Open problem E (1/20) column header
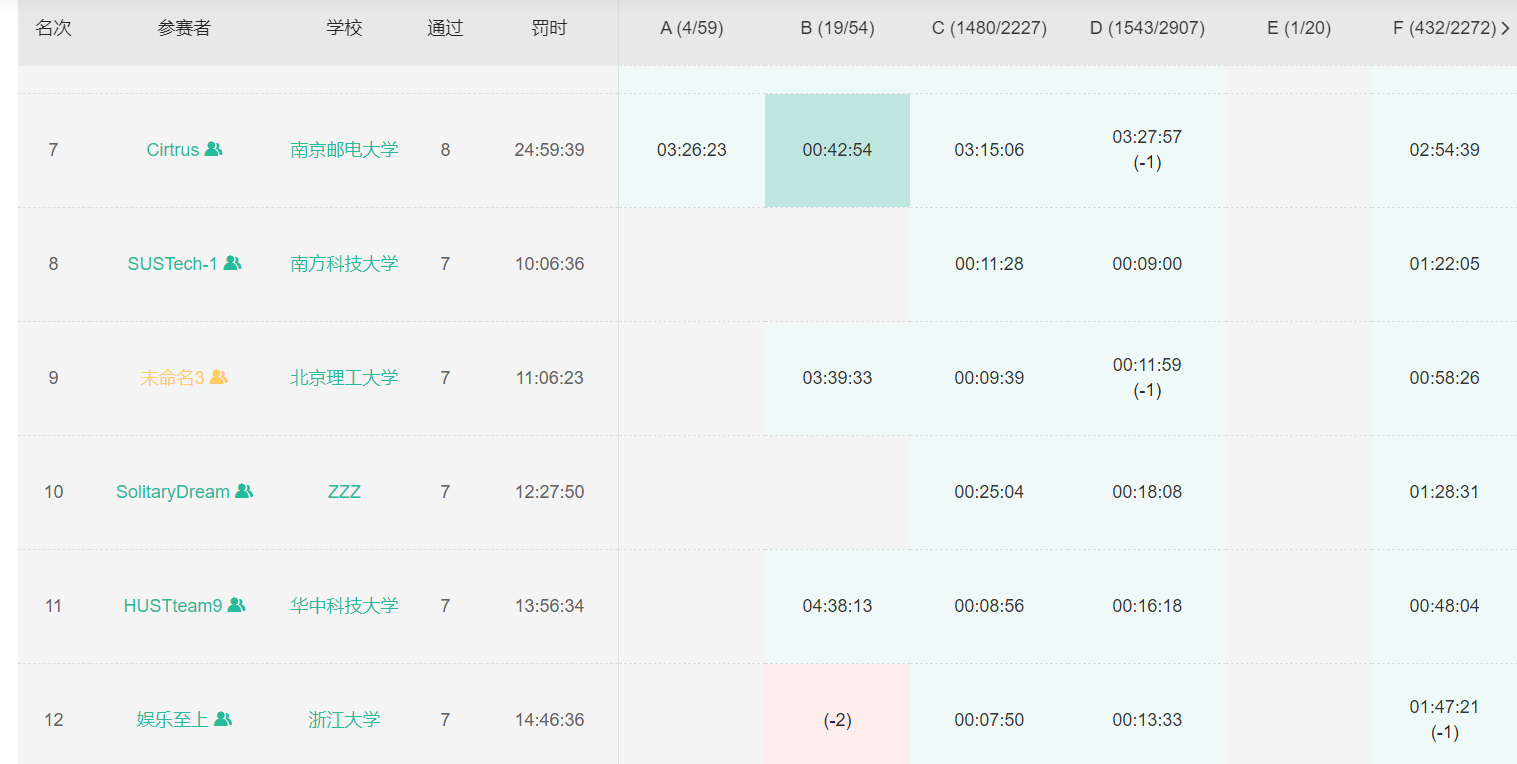 click(1299, 28)
